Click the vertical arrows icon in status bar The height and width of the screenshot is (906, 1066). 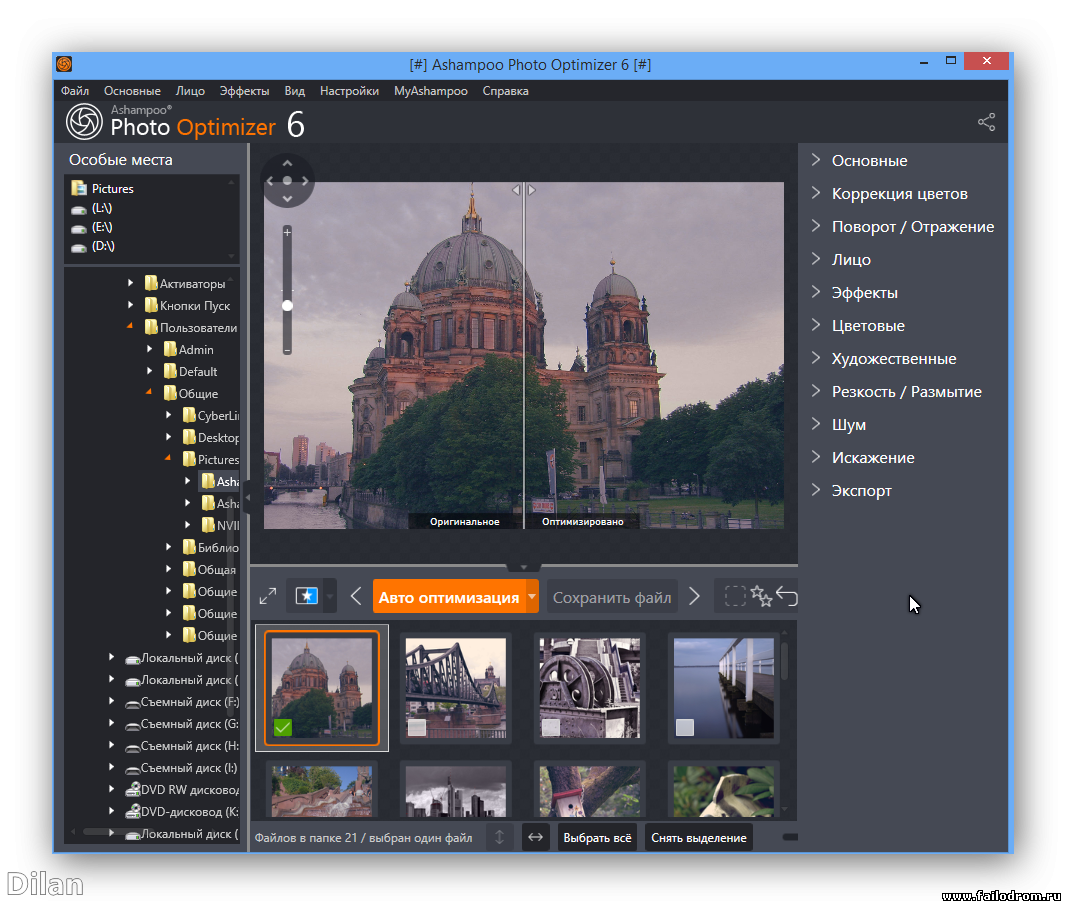[x=500, y=837]
